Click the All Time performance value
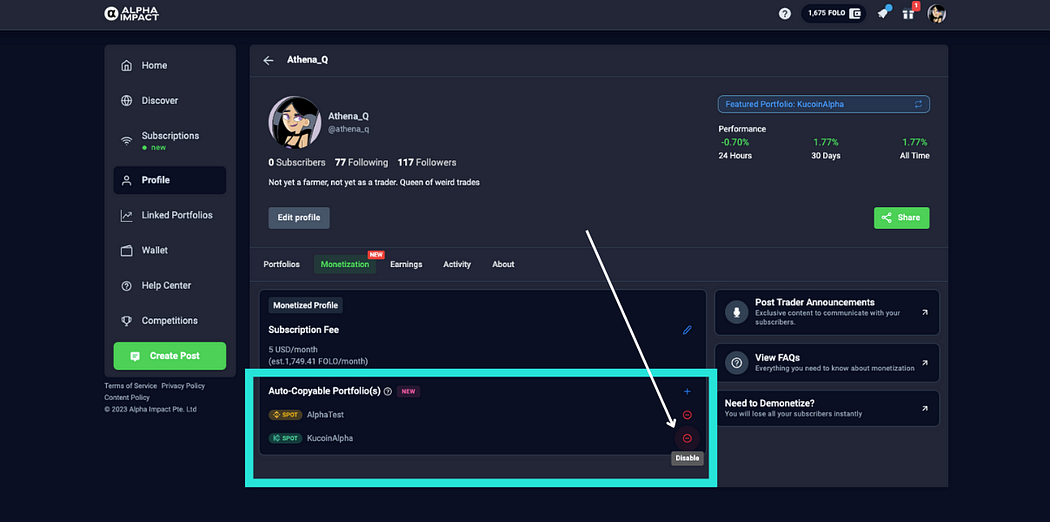Image resolution: width=1050 pixels, height=522 pixels. click(x=915, y=143)
